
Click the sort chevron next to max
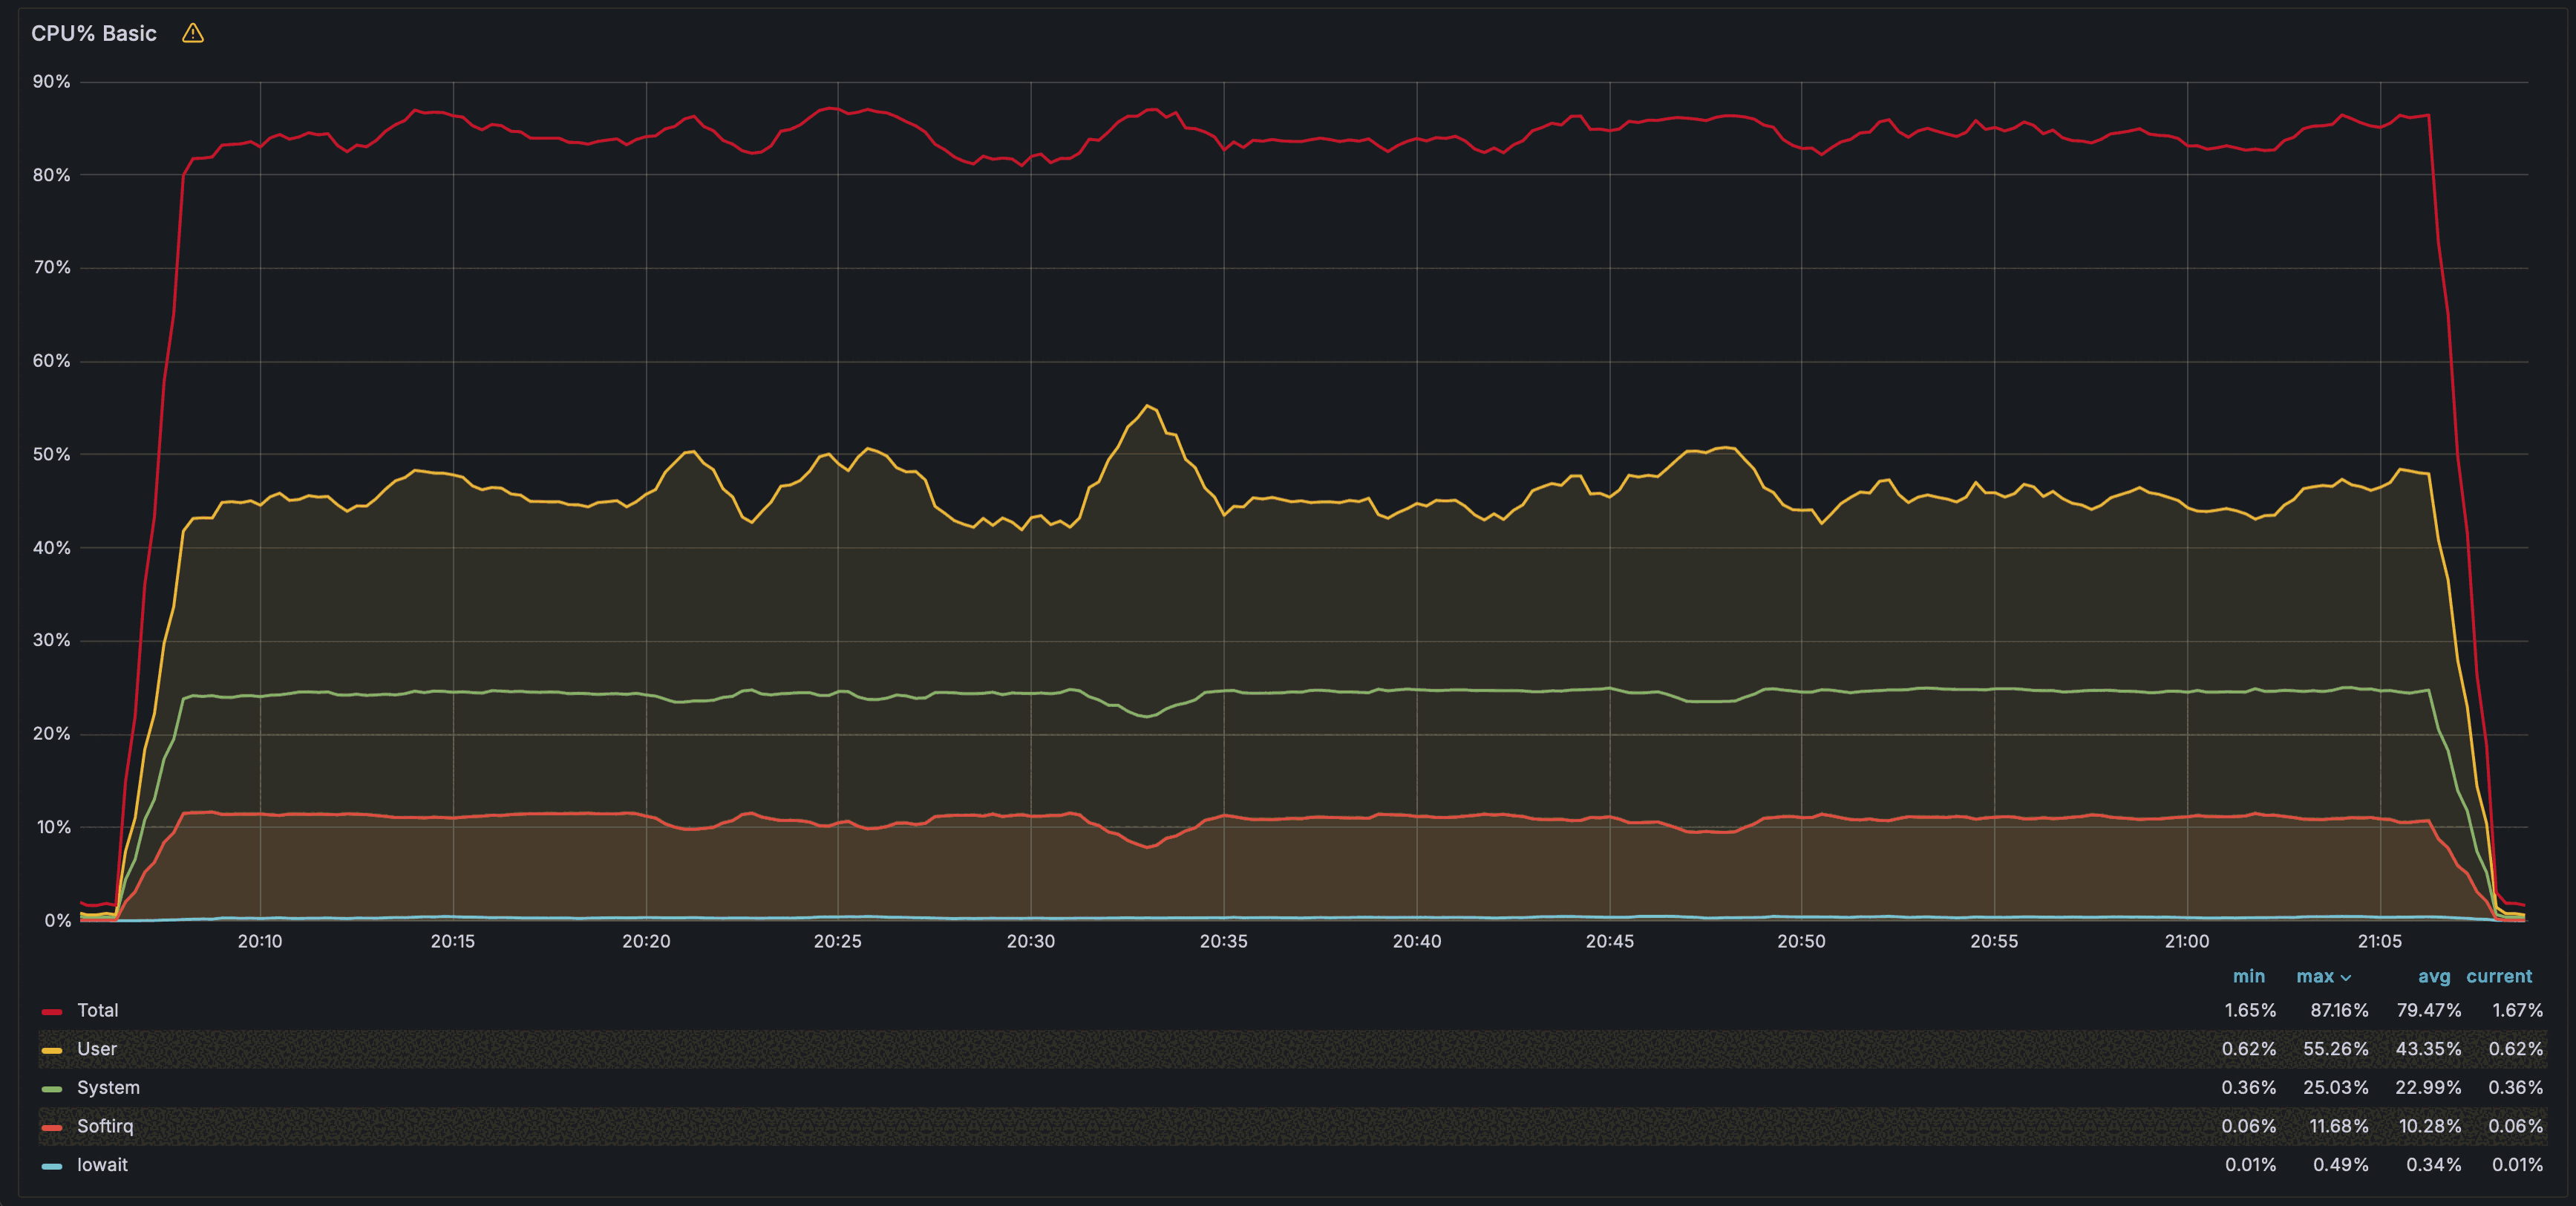tap(2346, 978)
